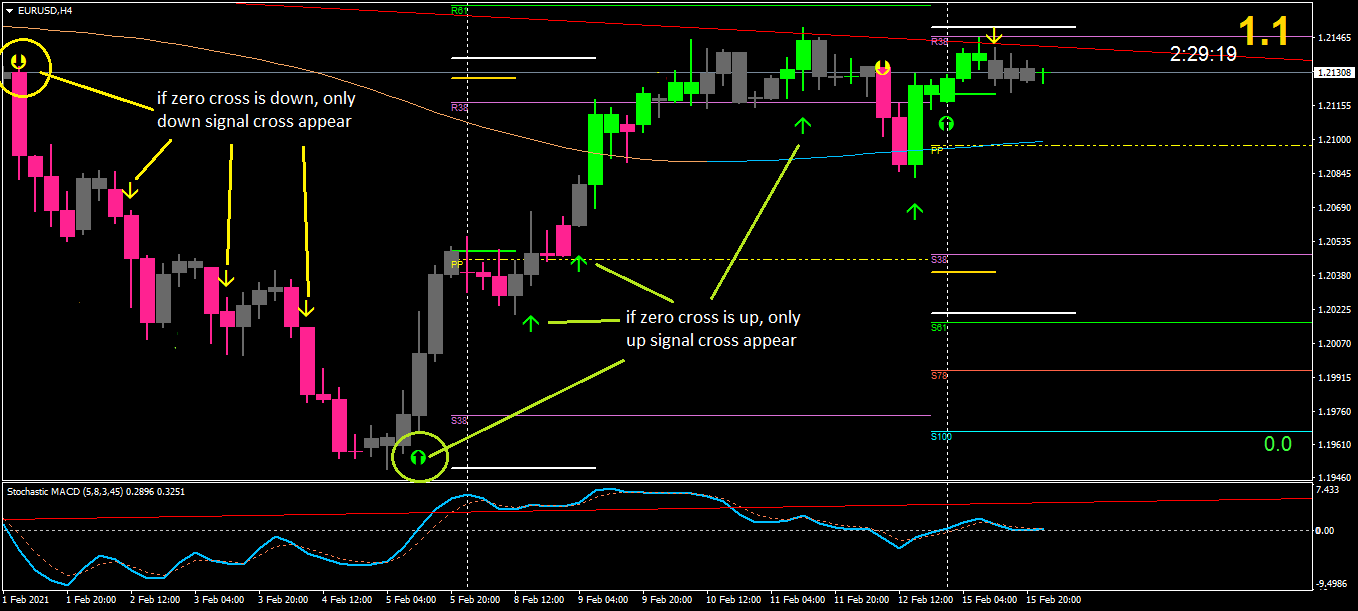Click the 15 Feb 20:00 time label
Screen dimensions: 1358x611
pos(1053,601)
